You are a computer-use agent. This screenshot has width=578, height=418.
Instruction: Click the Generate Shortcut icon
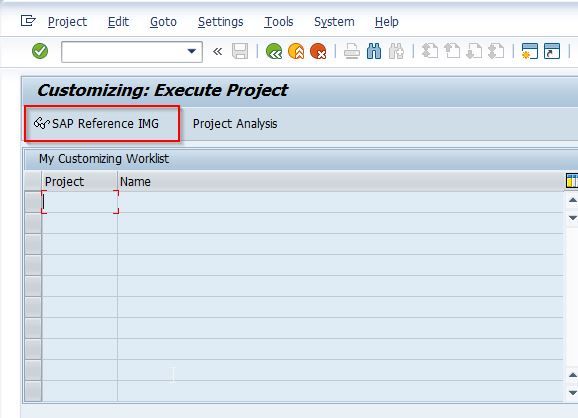(x=552, y=51)
